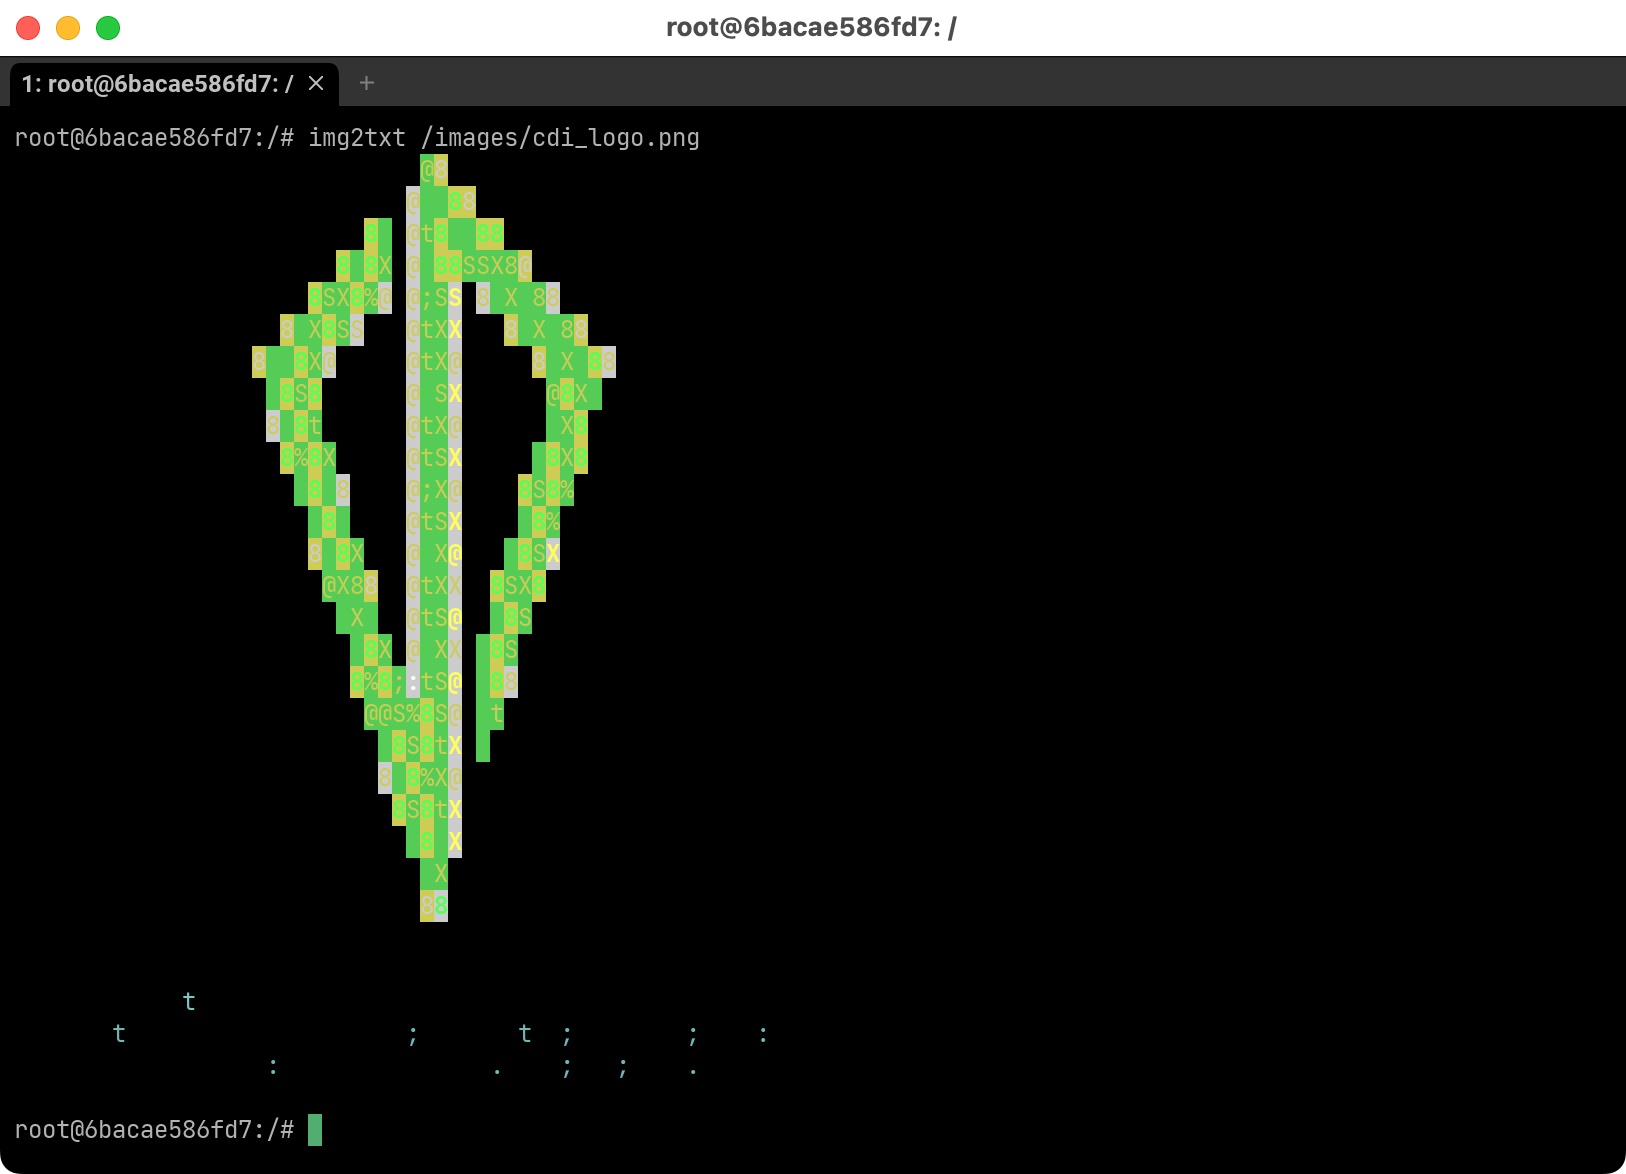
Task: Click the bottom root@6bacae586fd7:/# prompt text
Action: tap(154, 1130)
